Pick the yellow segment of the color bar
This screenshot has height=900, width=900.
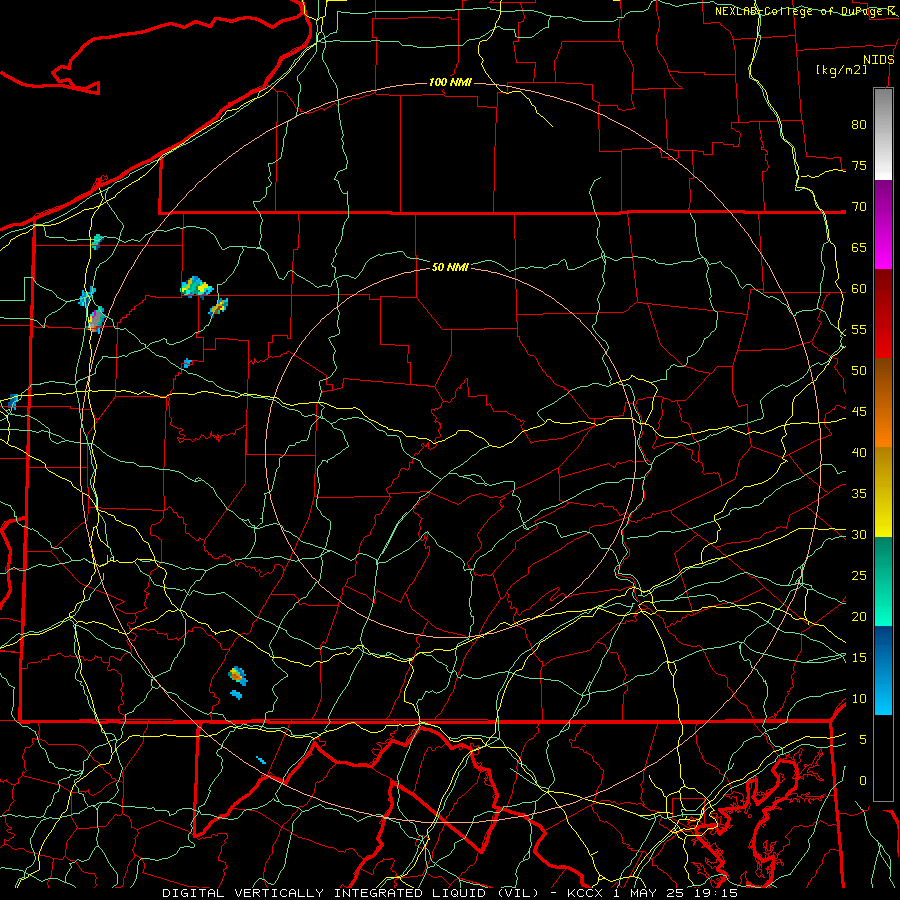[x=883, y=492]
